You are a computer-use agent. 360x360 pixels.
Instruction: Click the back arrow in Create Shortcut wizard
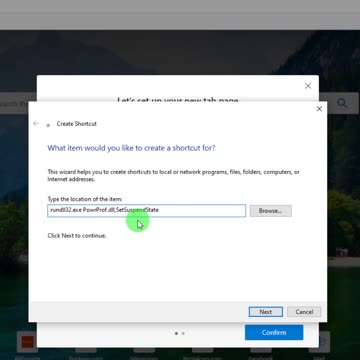(36, 124)
